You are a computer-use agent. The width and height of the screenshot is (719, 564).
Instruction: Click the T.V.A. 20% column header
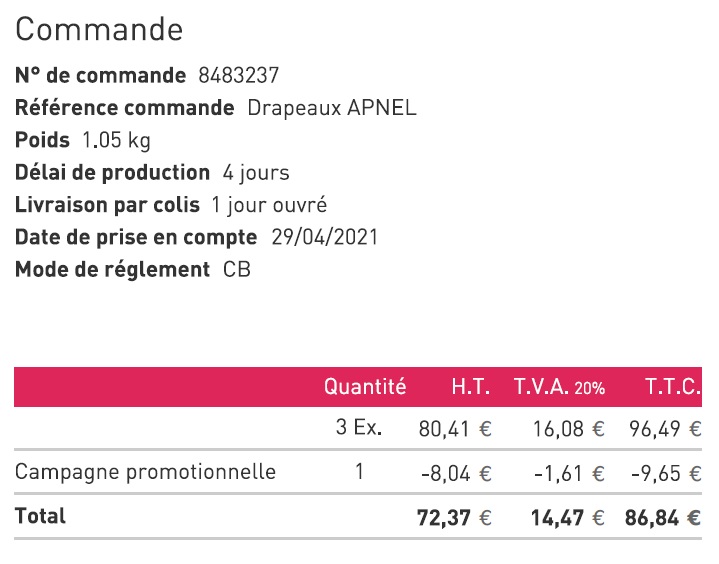click(x=559, y=387)
